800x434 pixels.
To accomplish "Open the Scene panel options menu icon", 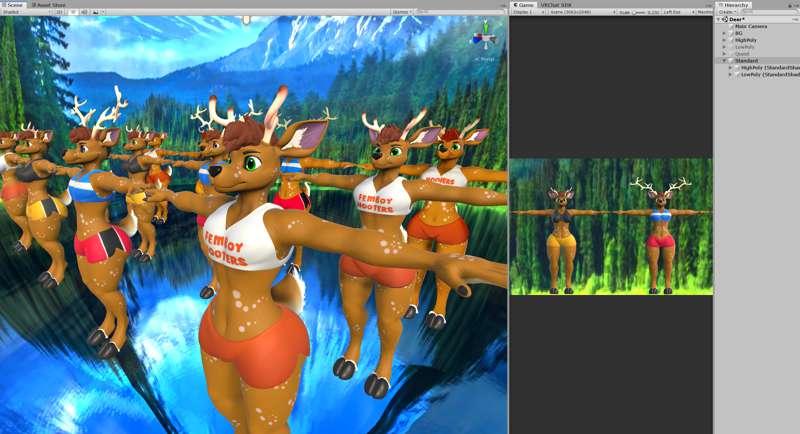I will (503, 6).
